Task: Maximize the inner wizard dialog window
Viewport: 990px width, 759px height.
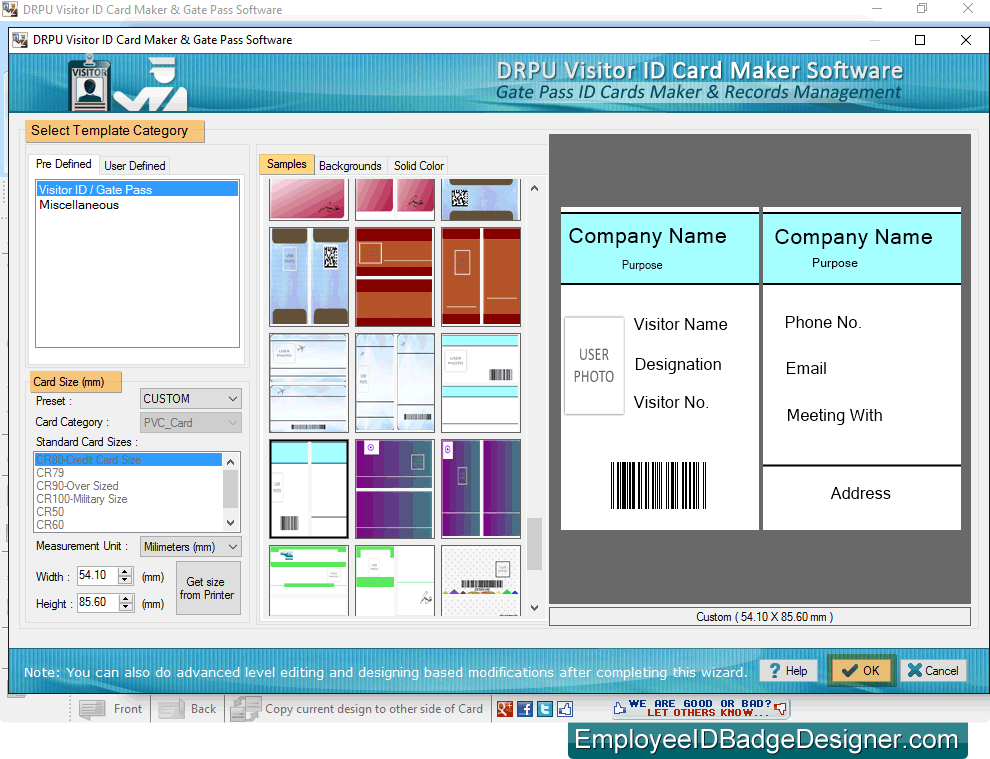Action: click(x=920, y=40)
